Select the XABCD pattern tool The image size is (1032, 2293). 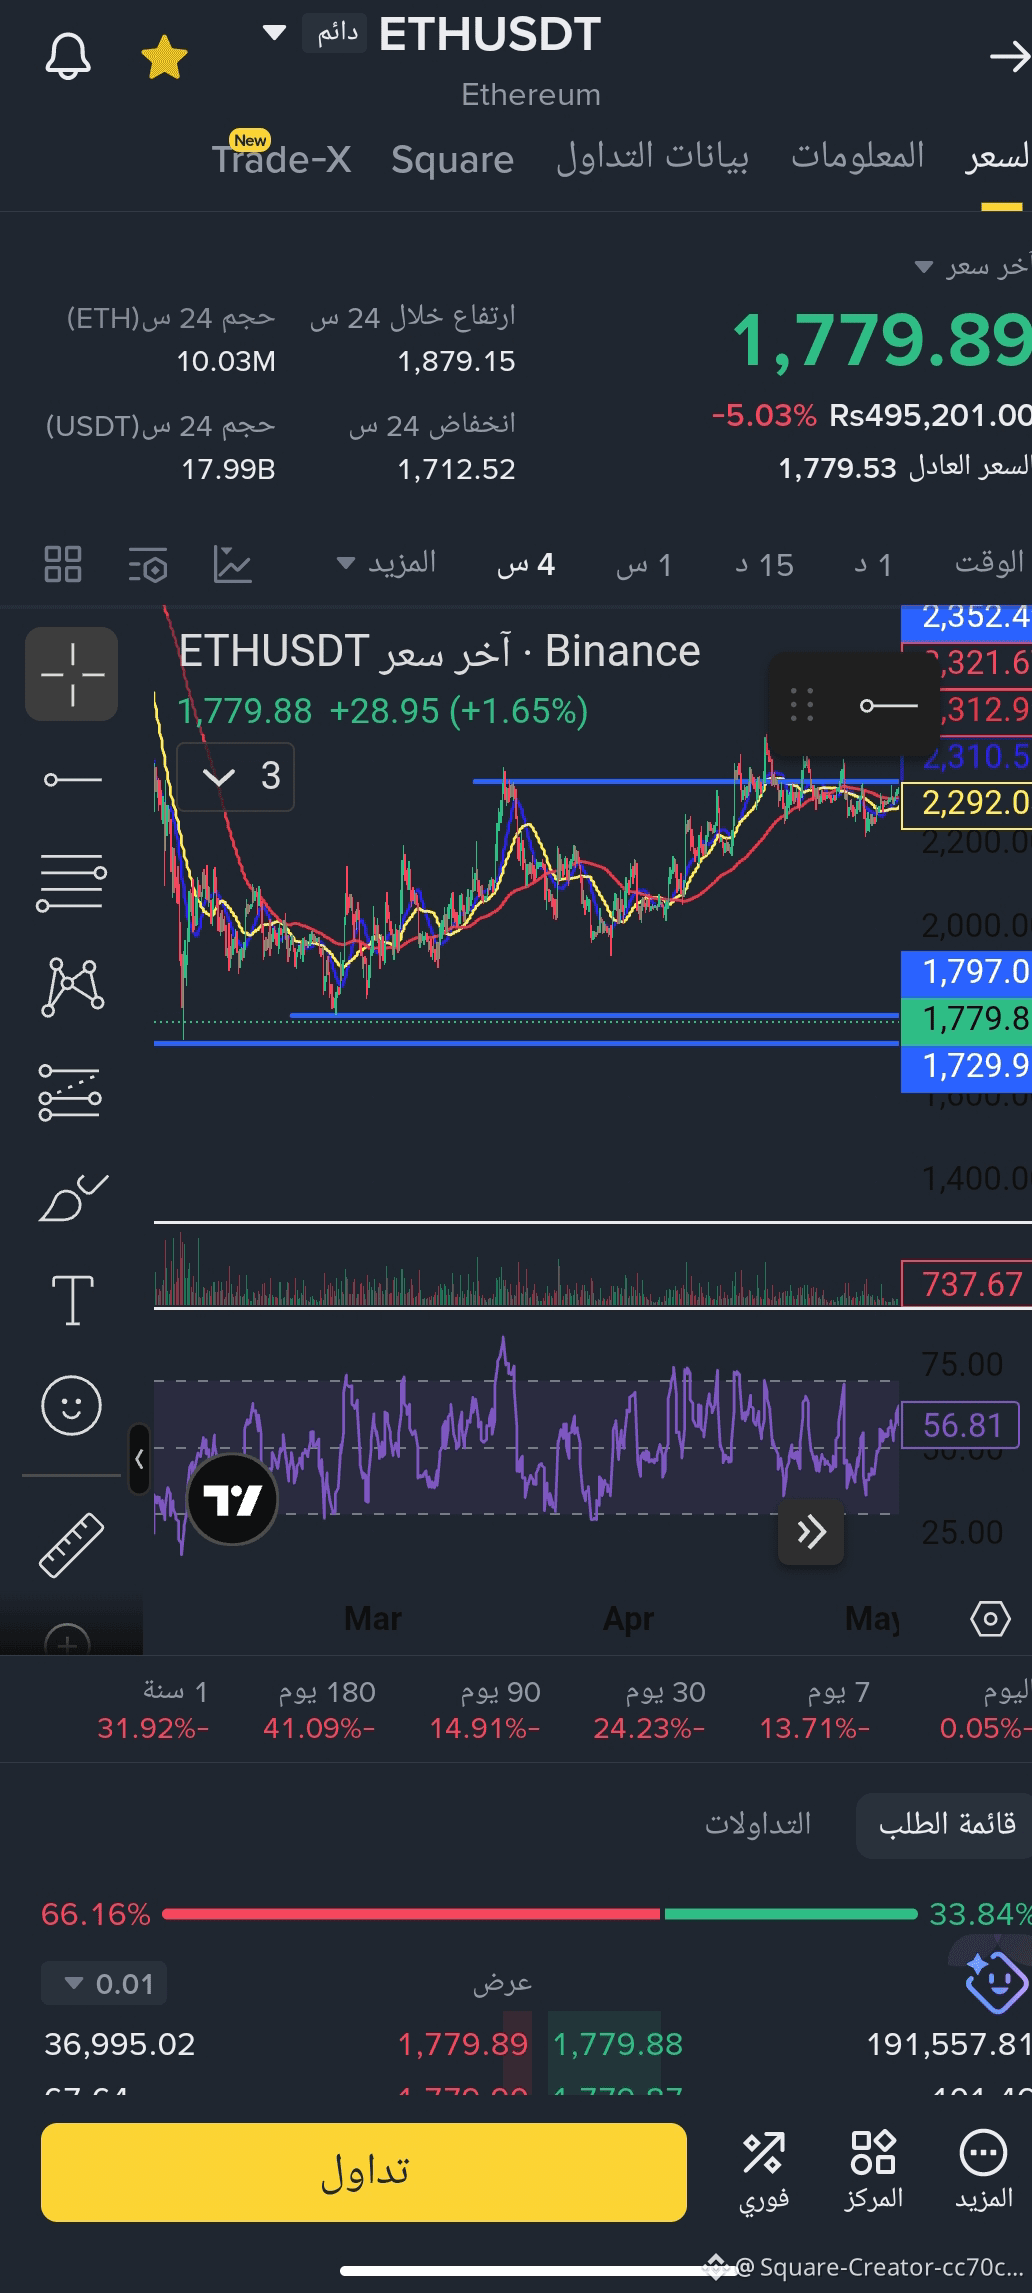pyautogui.click(x=72, y=987)
